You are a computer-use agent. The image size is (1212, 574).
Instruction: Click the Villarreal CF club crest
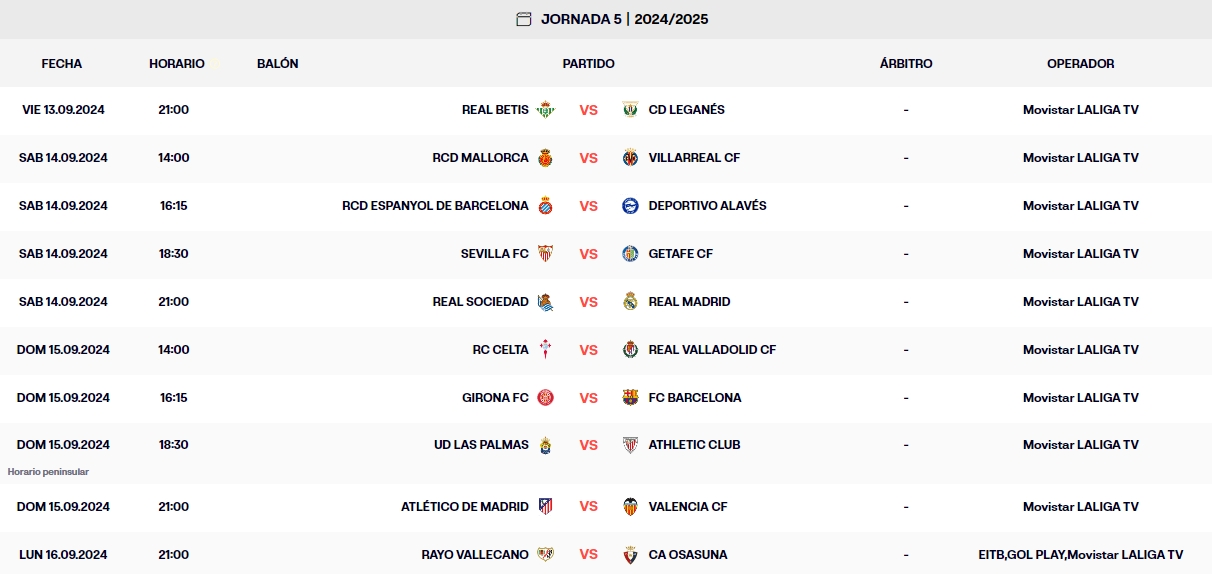pyautogui.click(x=630, y=158)
